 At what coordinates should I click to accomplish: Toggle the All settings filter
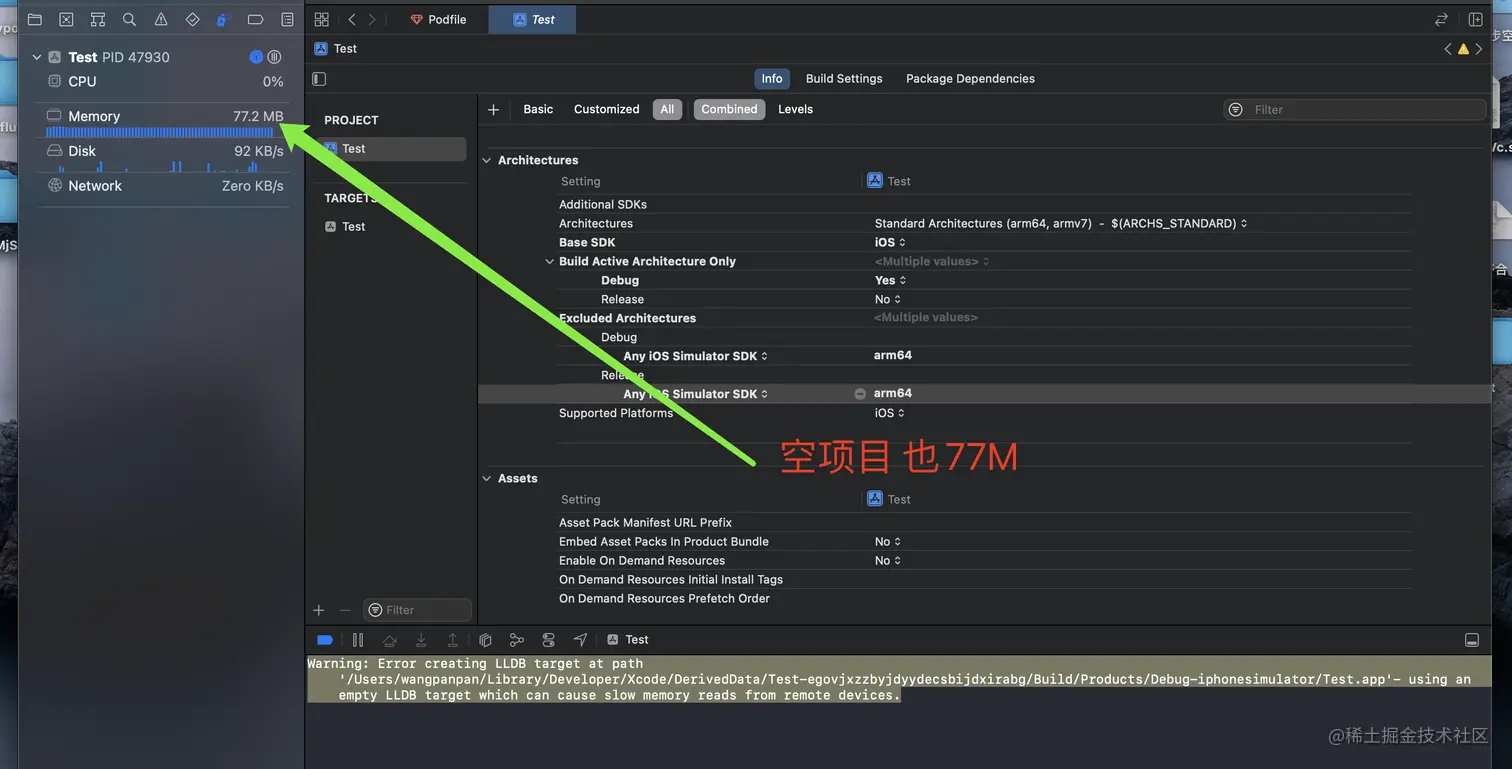click(x=667, y=109)
